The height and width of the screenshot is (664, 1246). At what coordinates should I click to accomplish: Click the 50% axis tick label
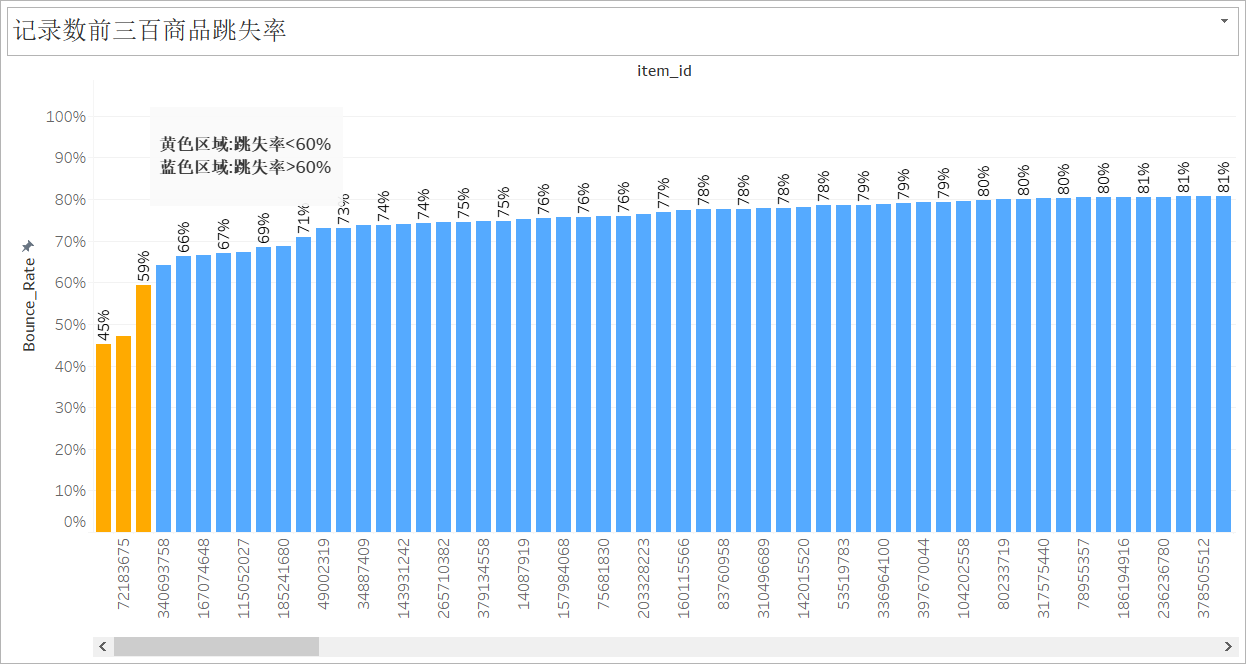pyautogui.click(x=70, y=325)
